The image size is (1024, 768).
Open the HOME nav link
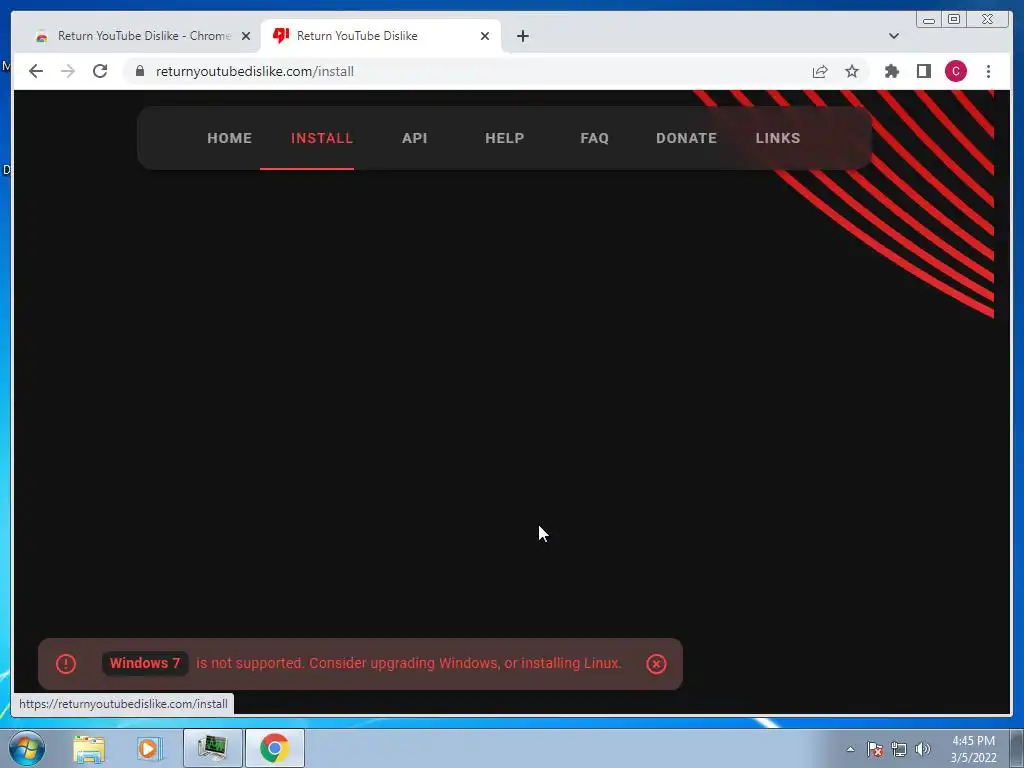coord(229,138)
